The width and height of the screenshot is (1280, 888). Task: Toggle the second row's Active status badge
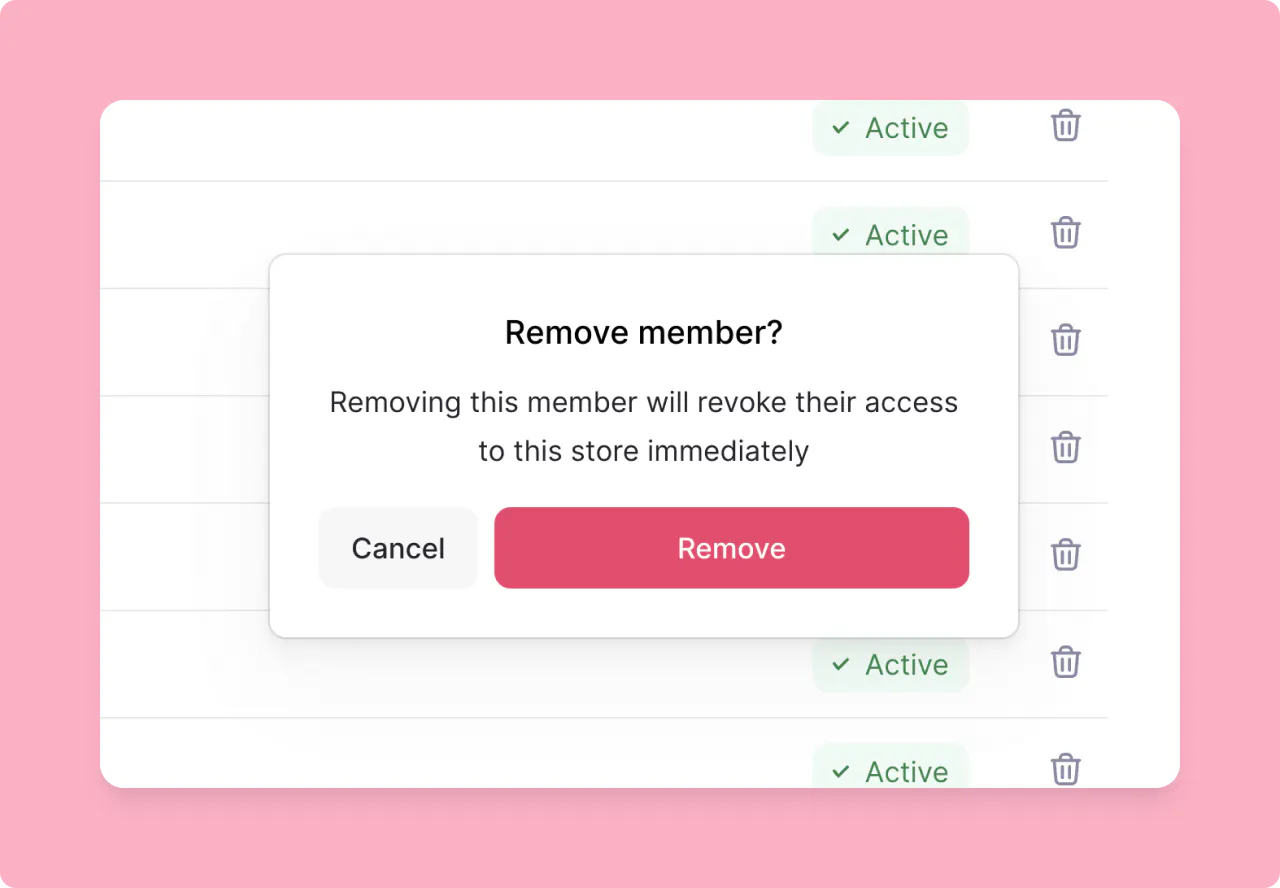pos(890,235)
